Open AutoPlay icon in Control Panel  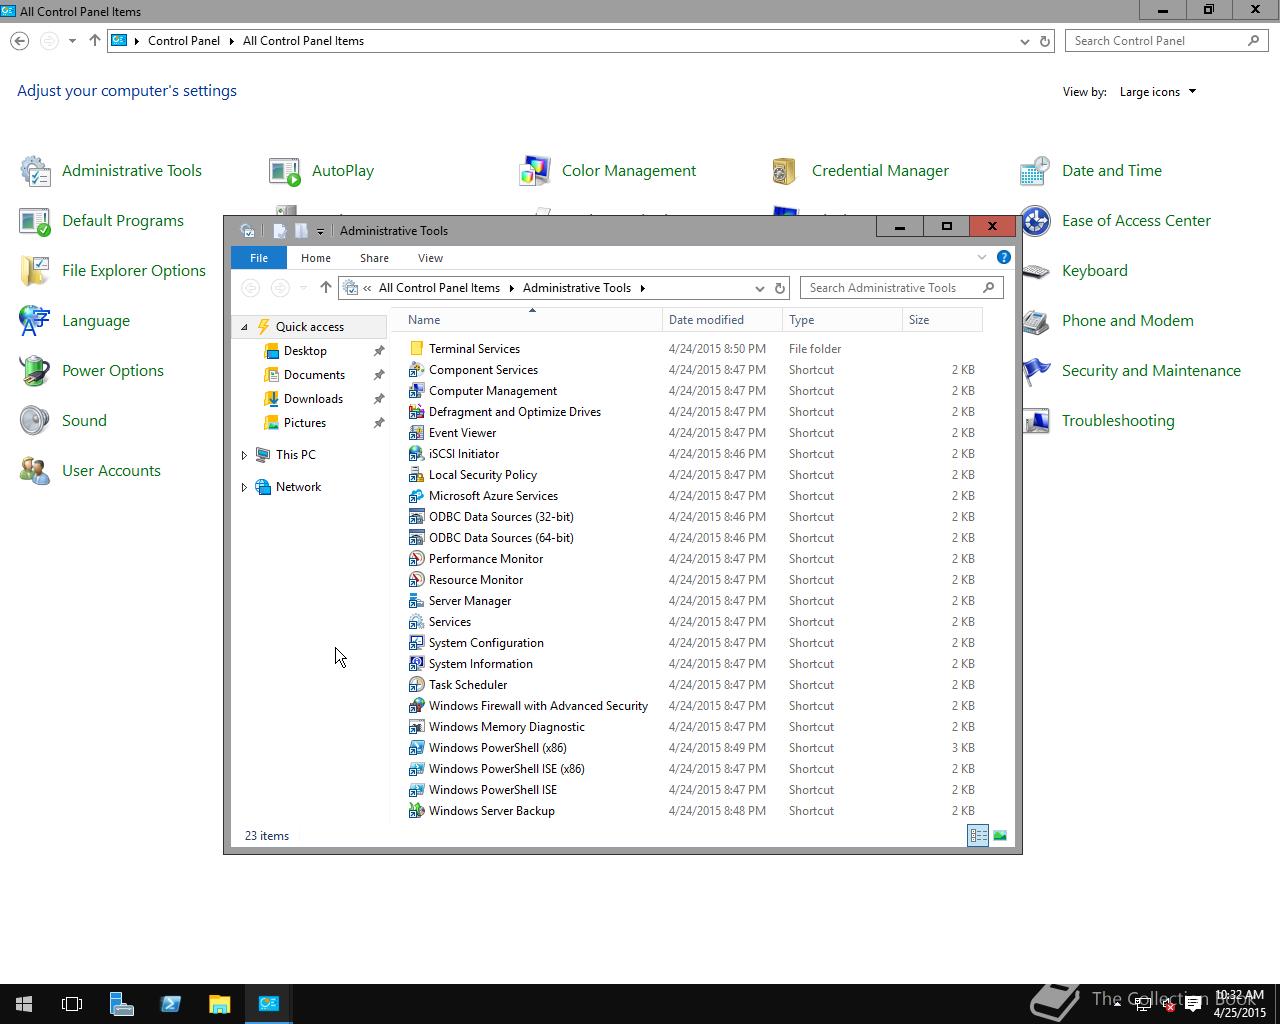pyautogui.click(x=285, y=171)
